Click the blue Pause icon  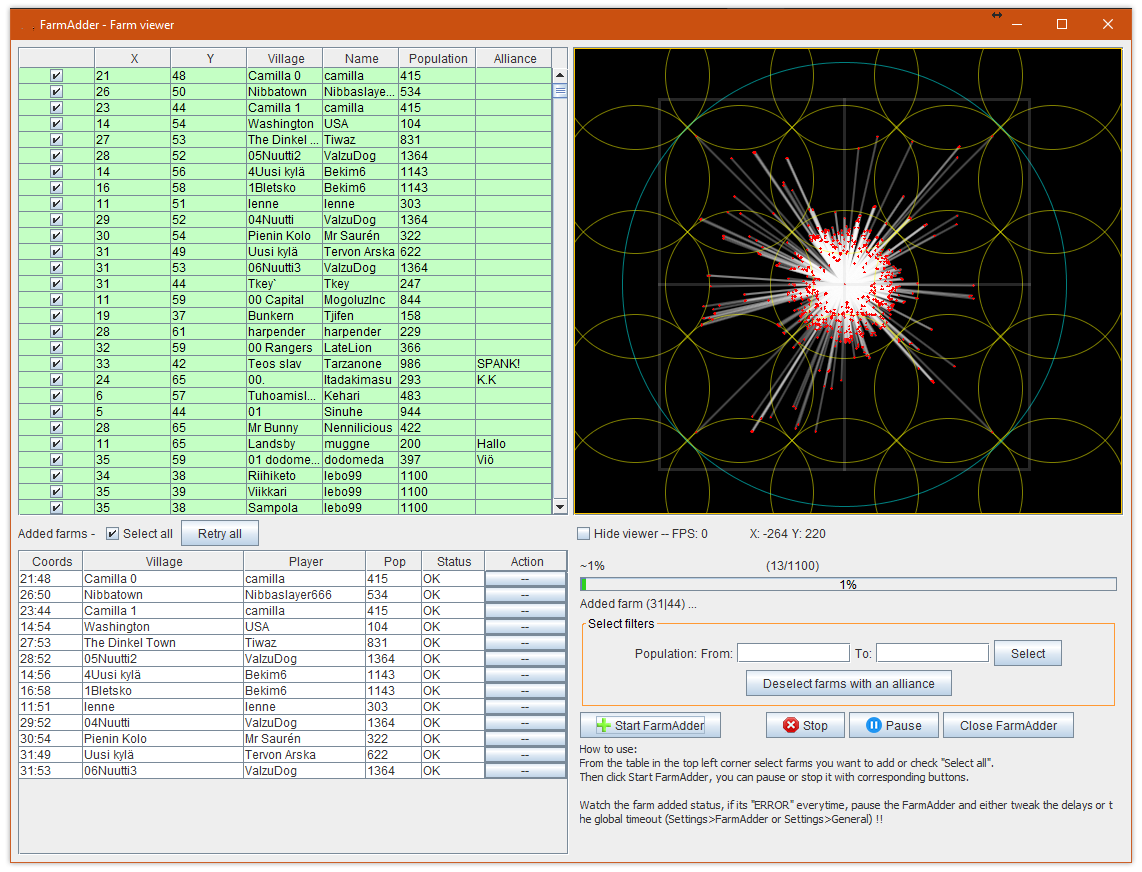[x=873, y=726]
